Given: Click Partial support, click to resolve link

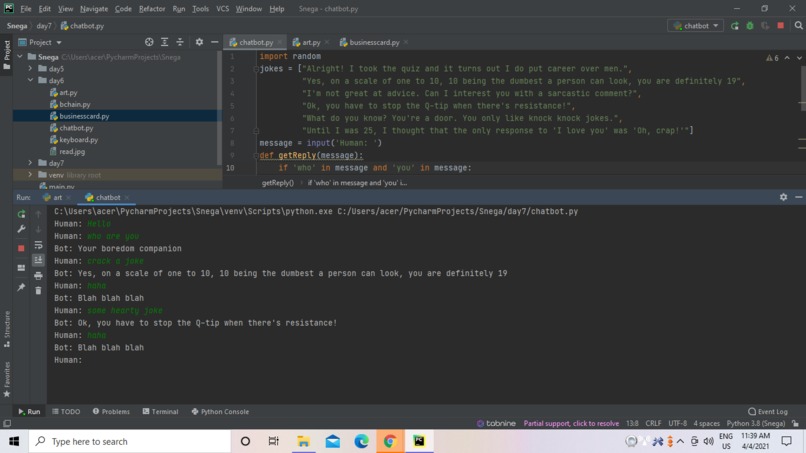Looking at the screenshot, I should pyautogui.click(x=571, y=424).
